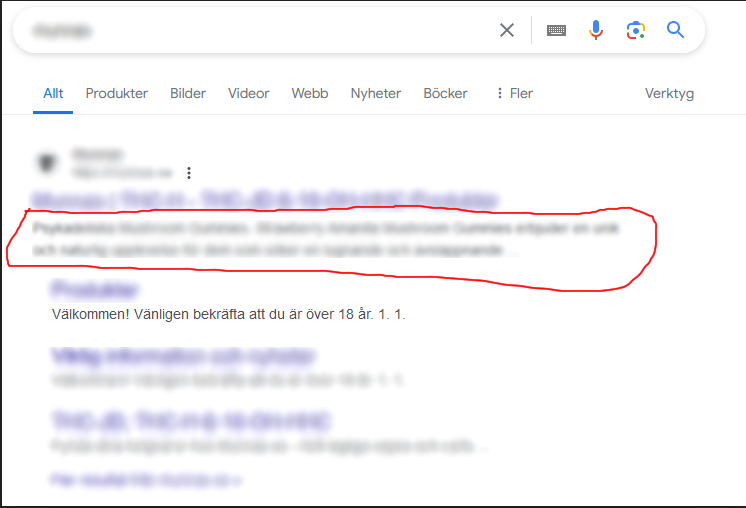Click the blurred more results link at bottom
Viewport: 746px width, 508px height.
146,479
